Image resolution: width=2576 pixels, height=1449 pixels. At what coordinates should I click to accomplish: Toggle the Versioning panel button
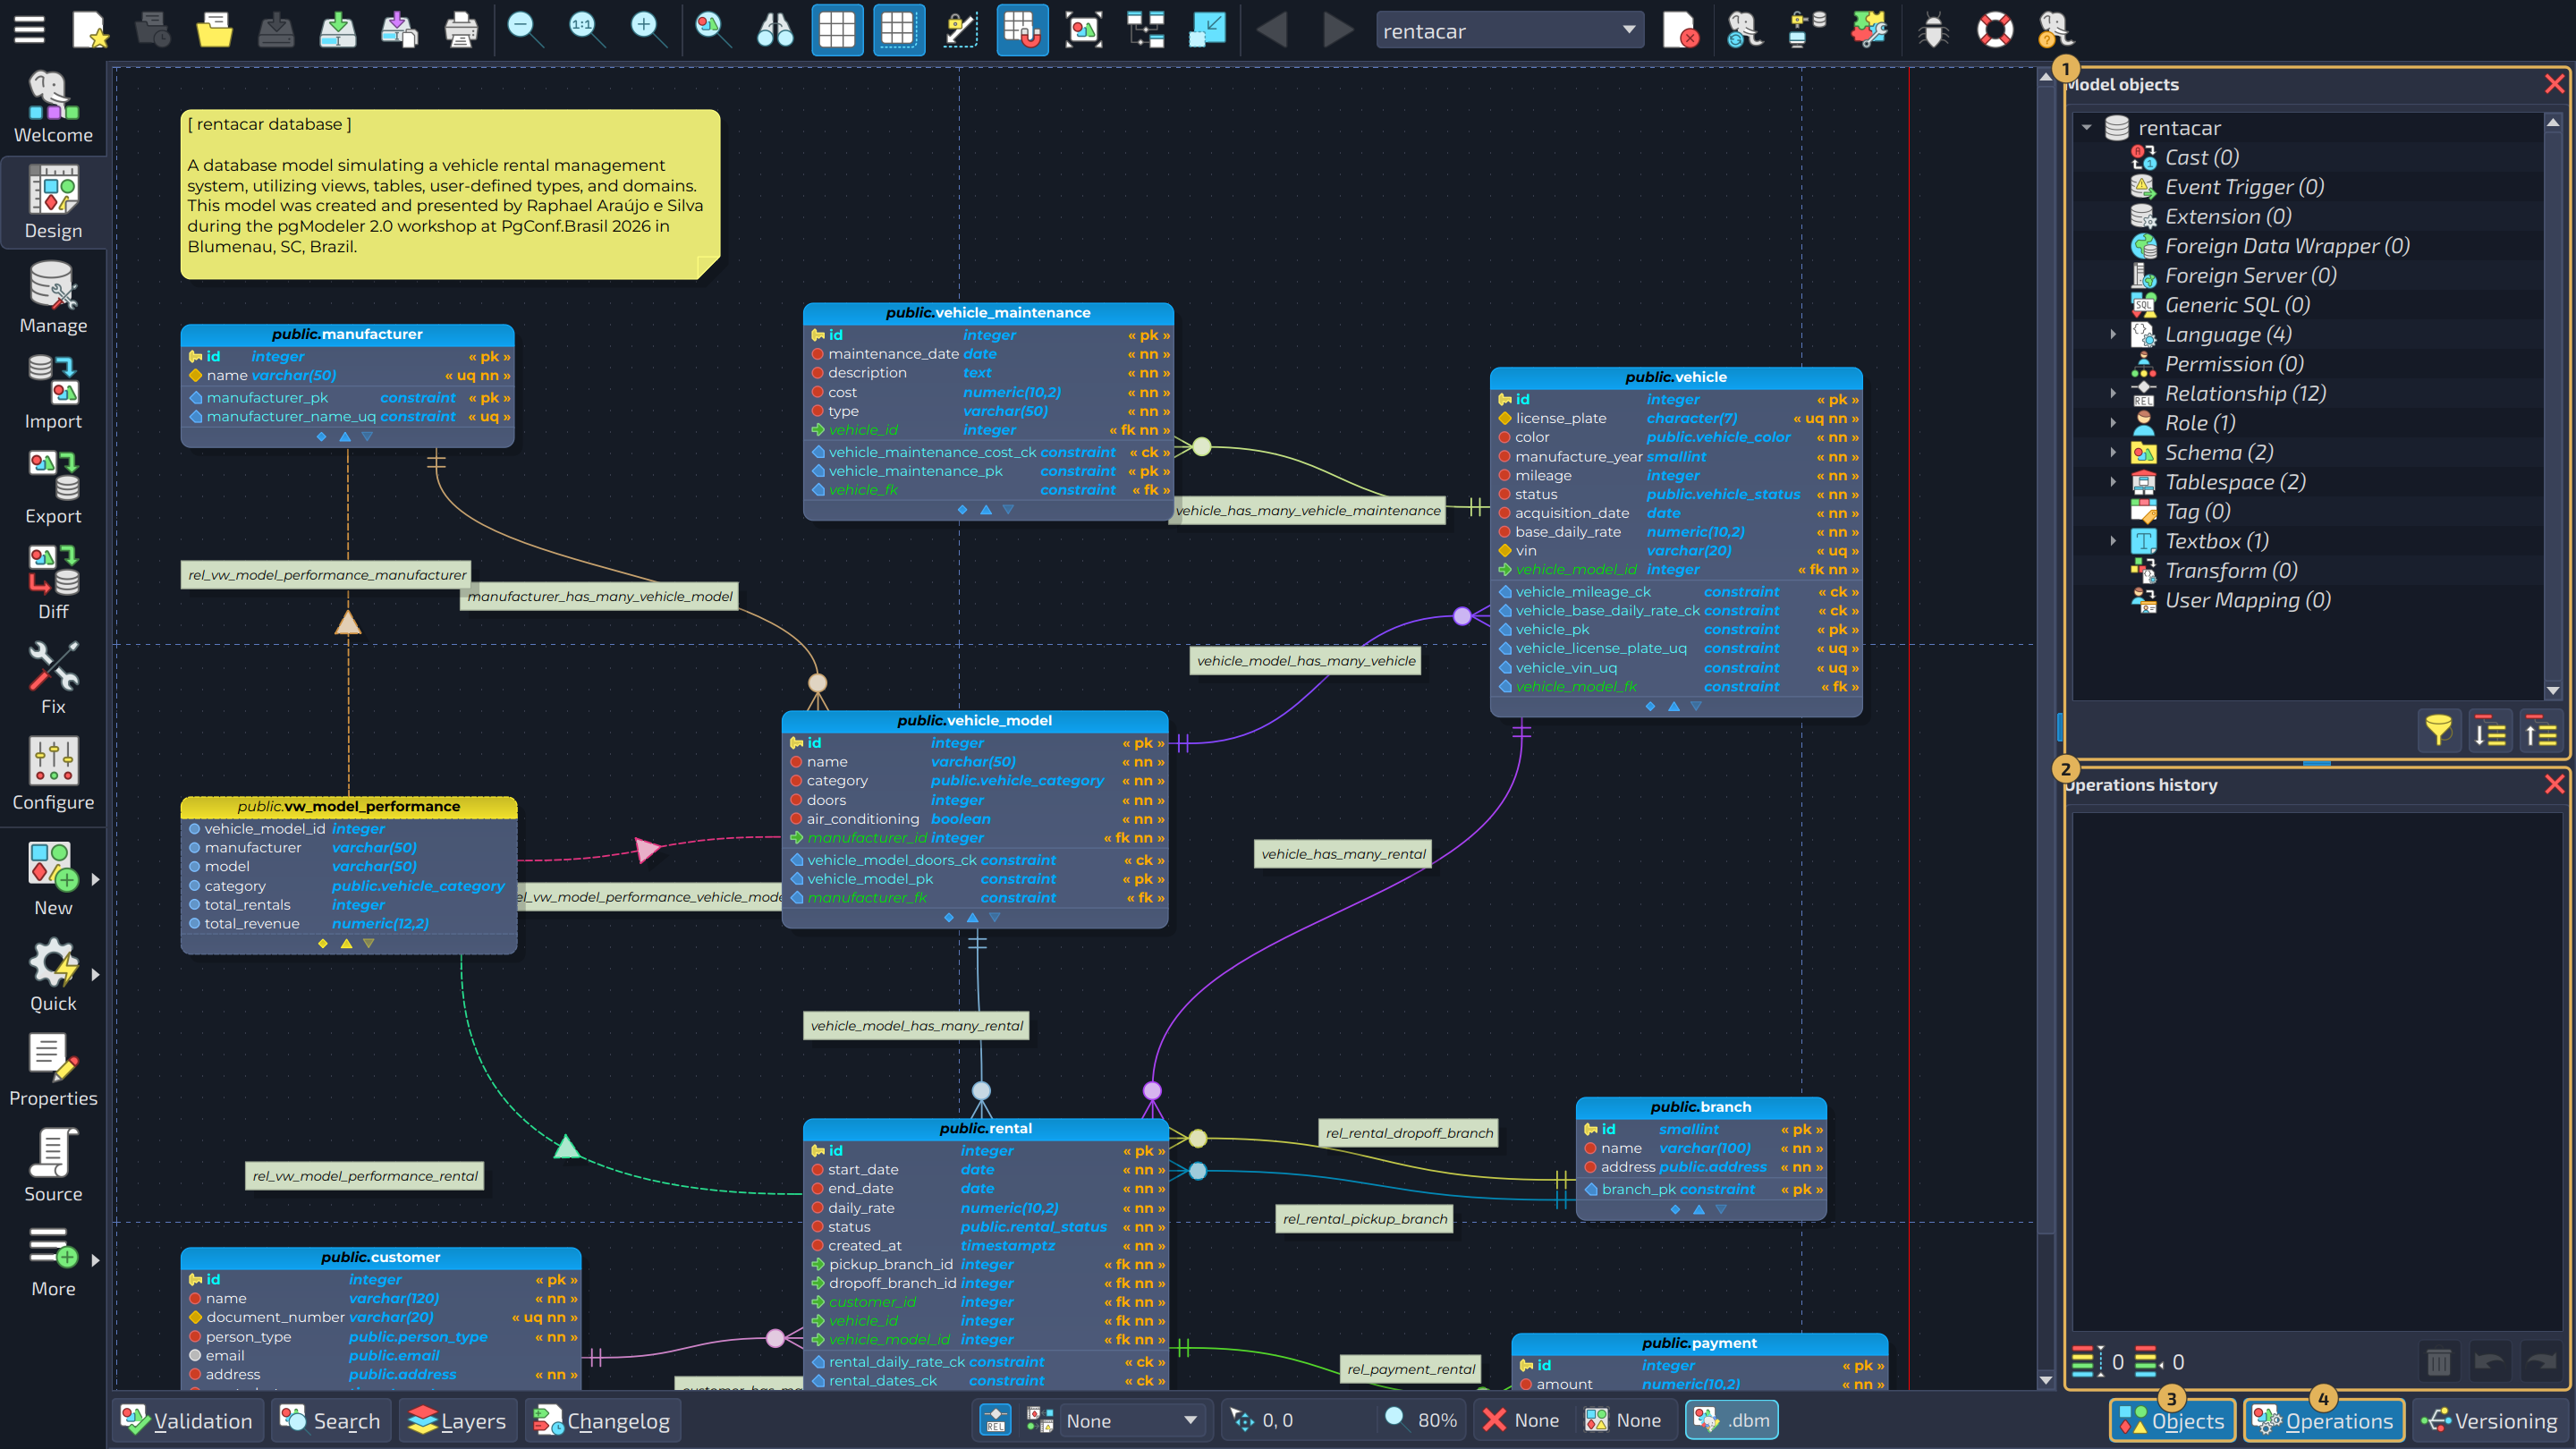point(2490,1421)
